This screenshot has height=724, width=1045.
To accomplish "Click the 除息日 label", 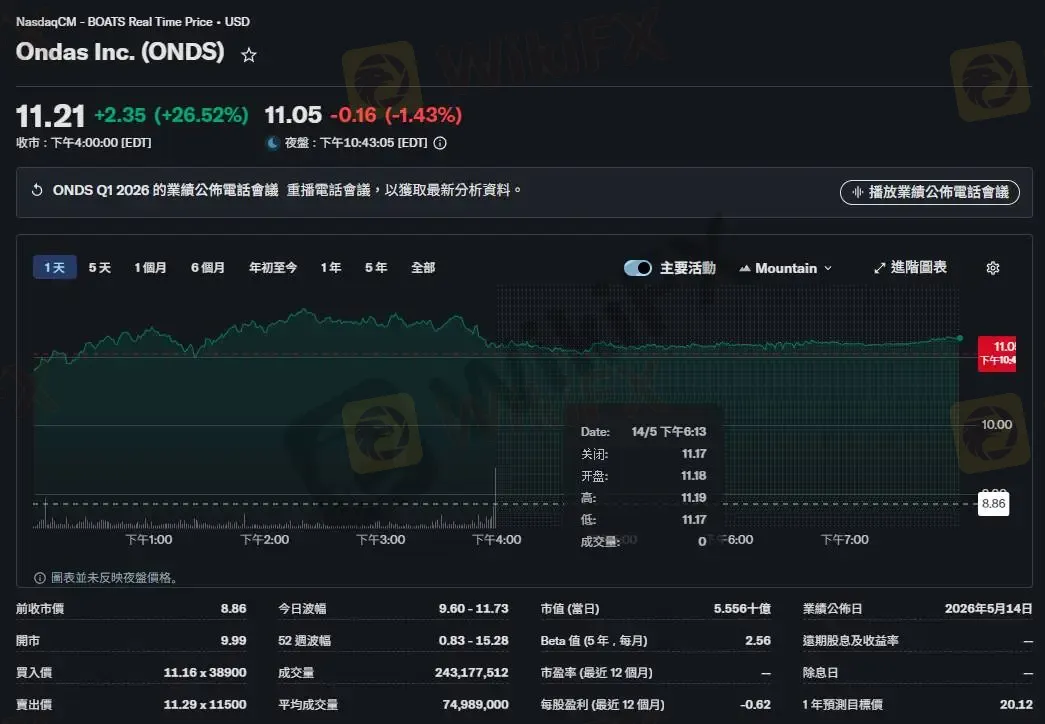I will [820, 673].
